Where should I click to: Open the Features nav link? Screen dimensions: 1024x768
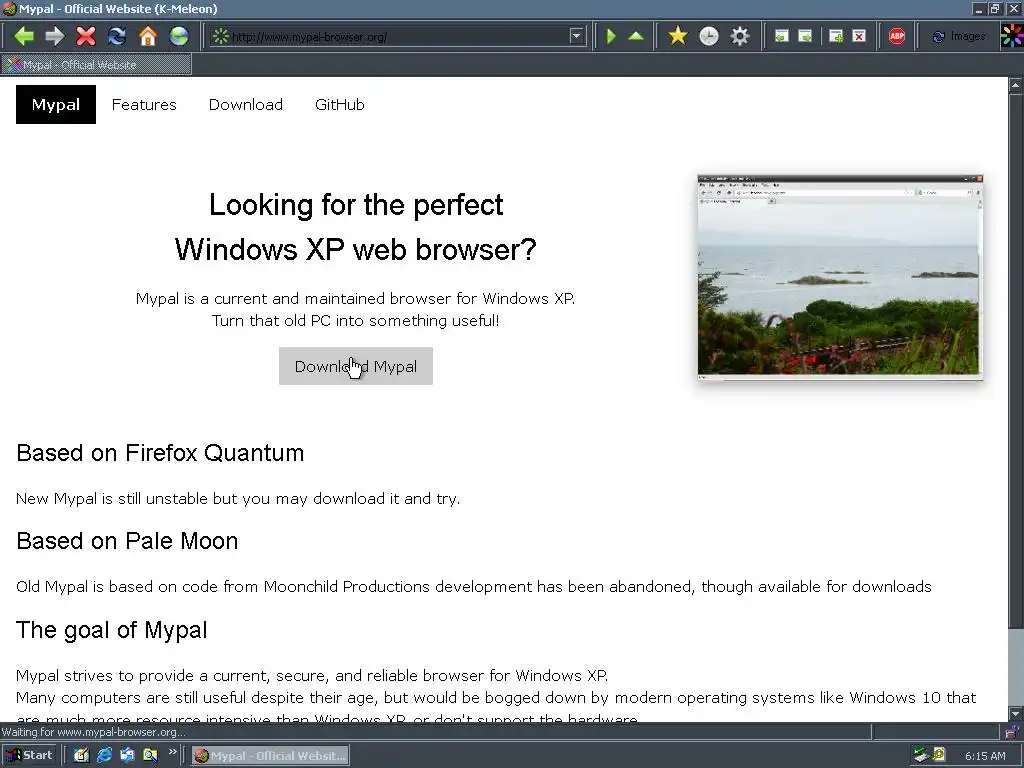click(144, 104)
